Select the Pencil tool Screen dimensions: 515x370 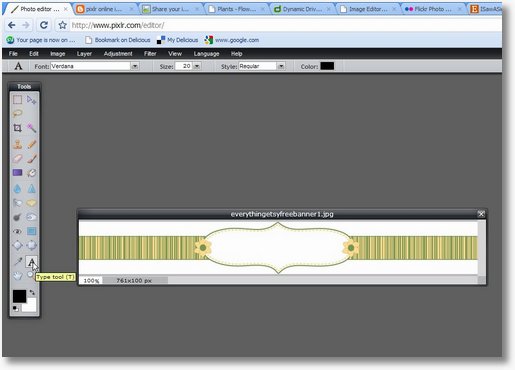point(31,144)
